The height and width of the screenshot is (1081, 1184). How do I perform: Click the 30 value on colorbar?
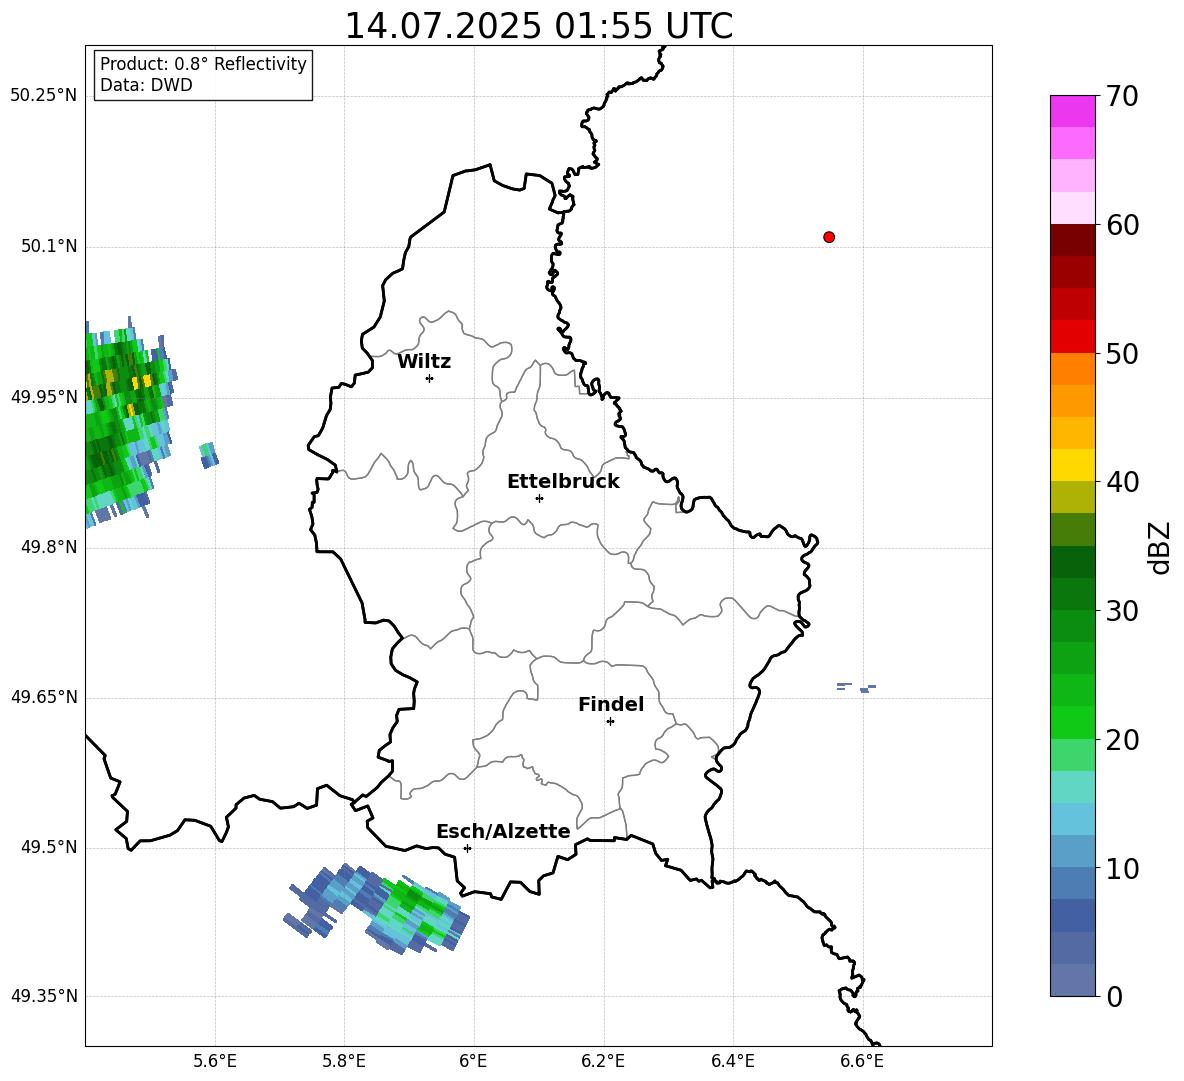click(1122, 611)
